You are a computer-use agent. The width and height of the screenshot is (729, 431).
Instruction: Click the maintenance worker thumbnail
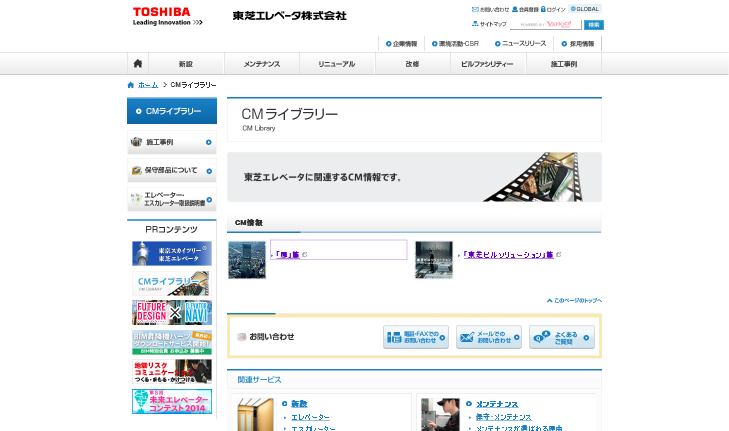point(440,415)
